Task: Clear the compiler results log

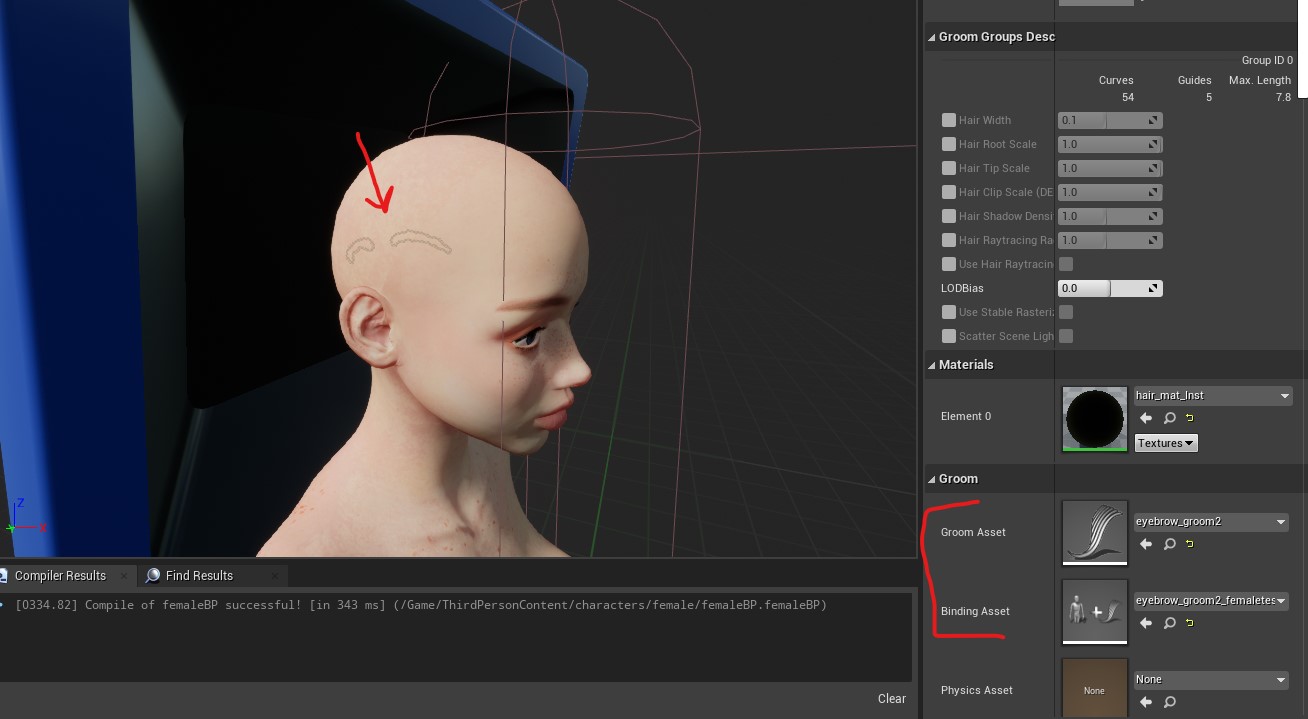Action: 891,699
